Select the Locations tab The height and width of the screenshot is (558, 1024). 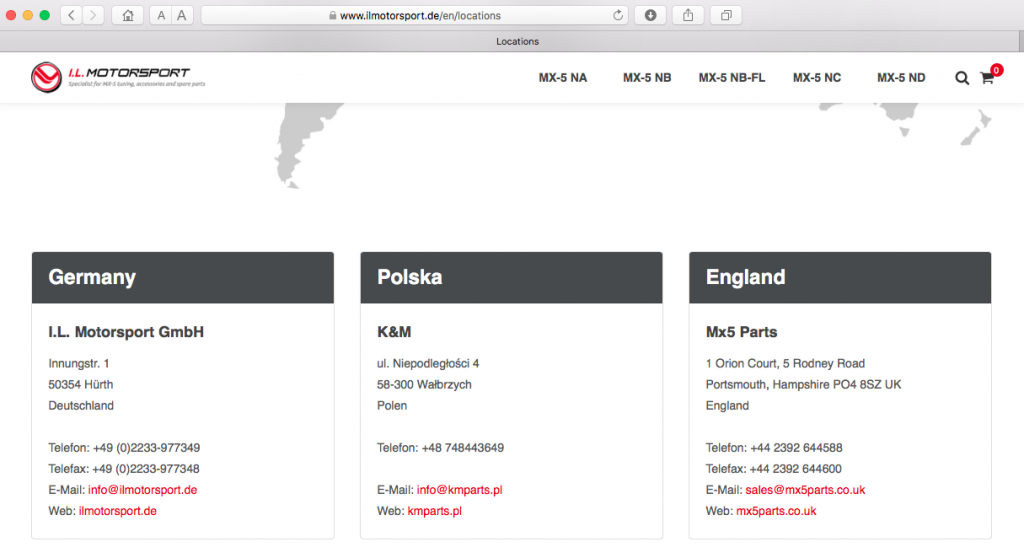(517, 41)
